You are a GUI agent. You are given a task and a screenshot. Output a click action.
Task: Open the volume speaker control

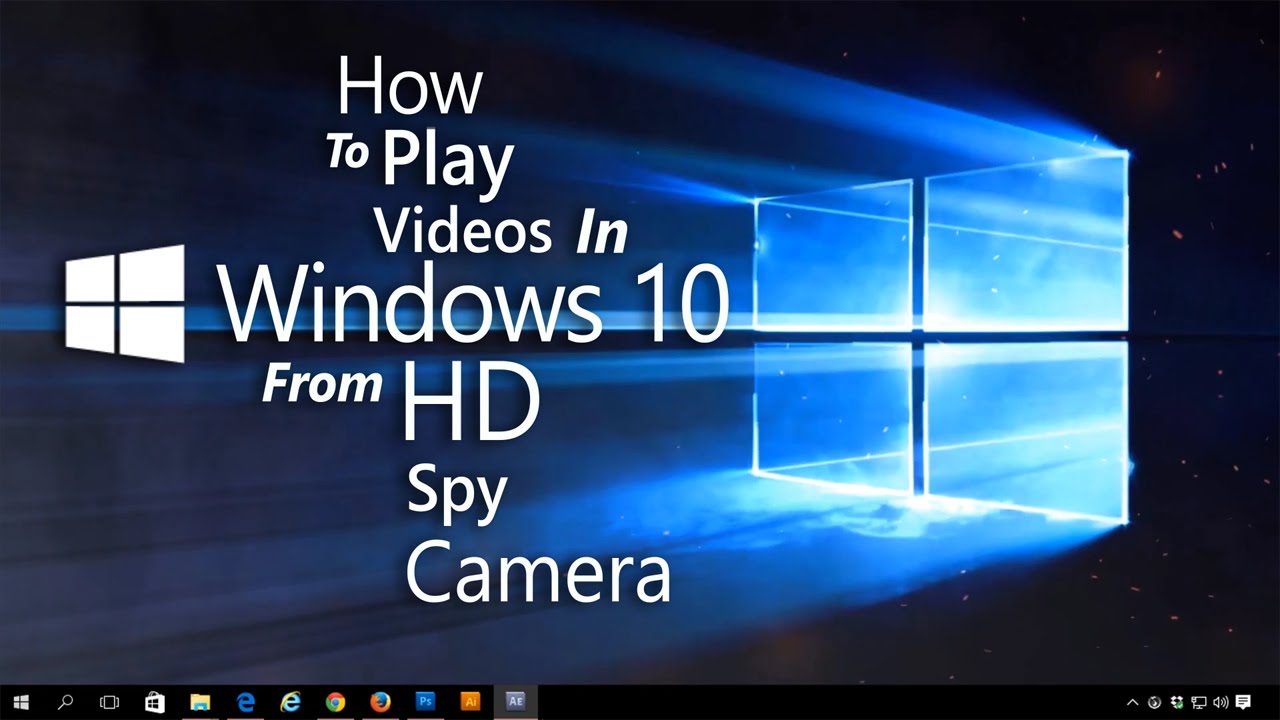[x=1220, y=702]
